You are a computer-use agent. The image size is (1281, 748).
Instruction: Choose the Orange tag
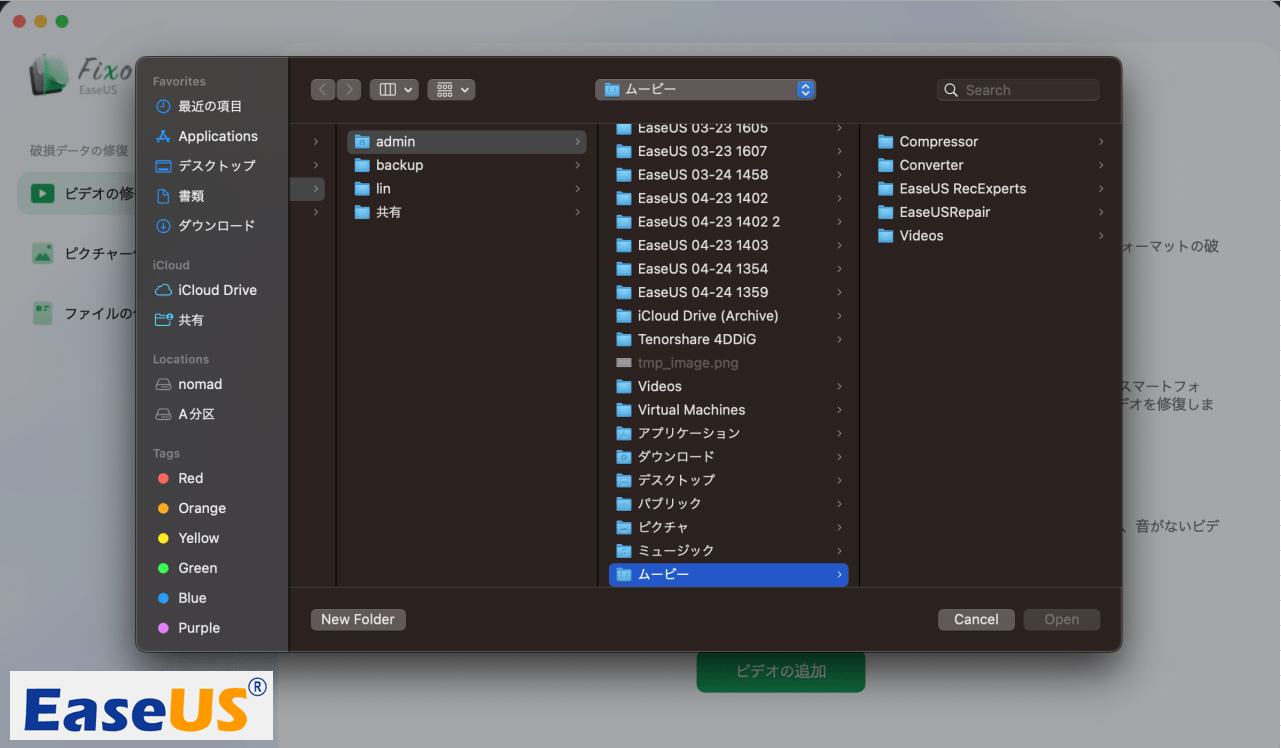click(x=192, y=508)
